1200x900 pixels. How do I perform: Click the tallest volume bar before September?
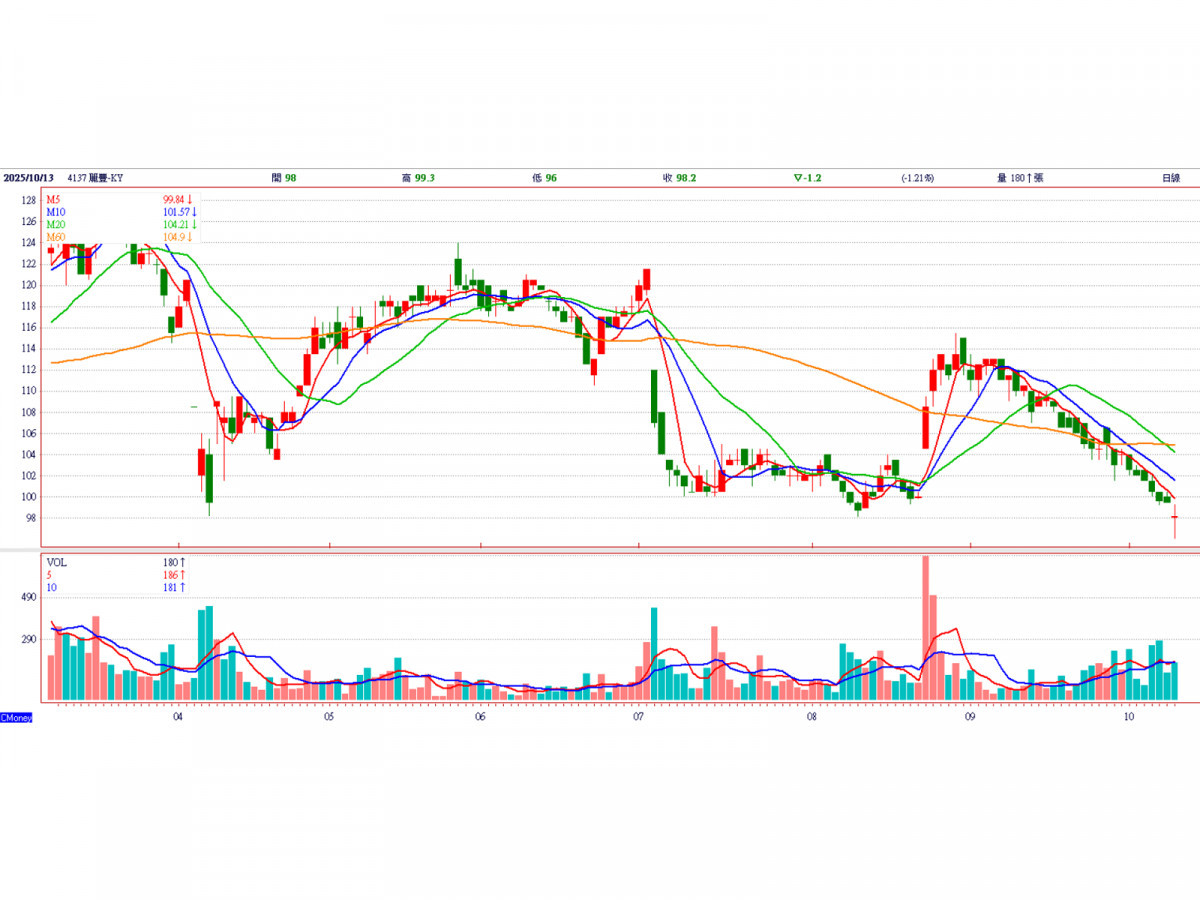[x=925, y=630]
